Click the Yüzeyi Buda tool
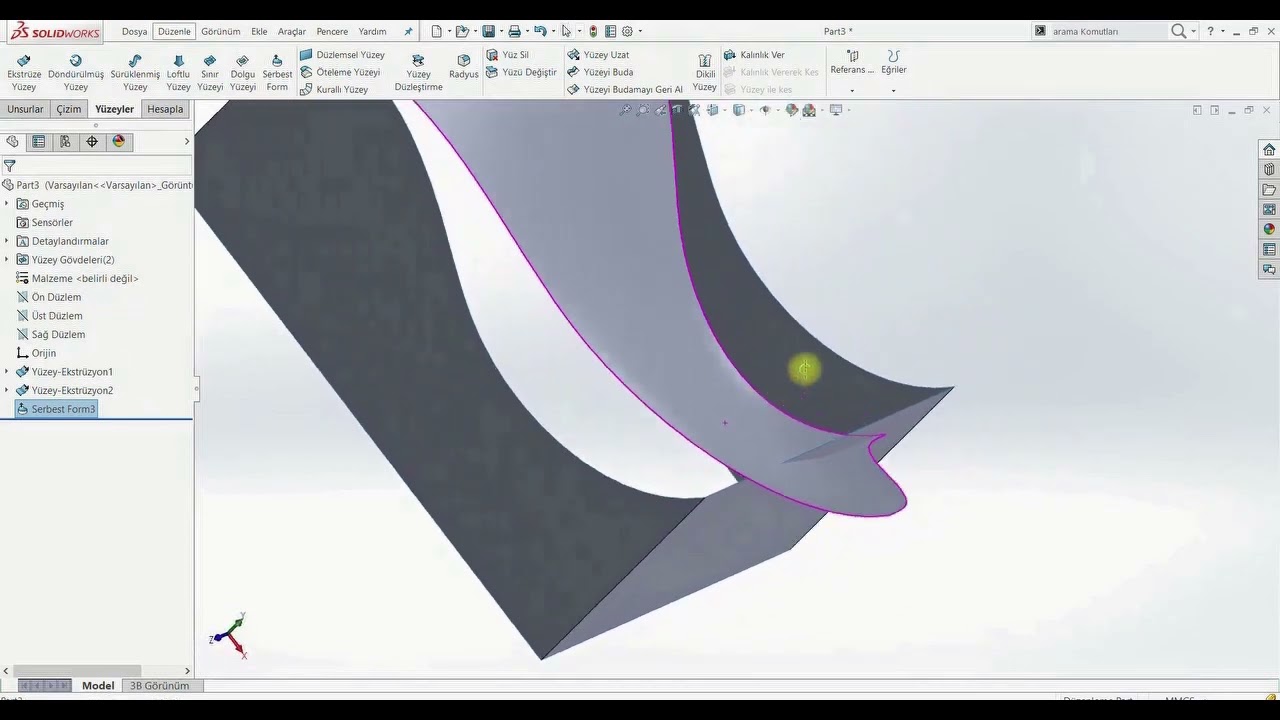The width and height of the screenshot is (1280, 720). tap(600, 72)
